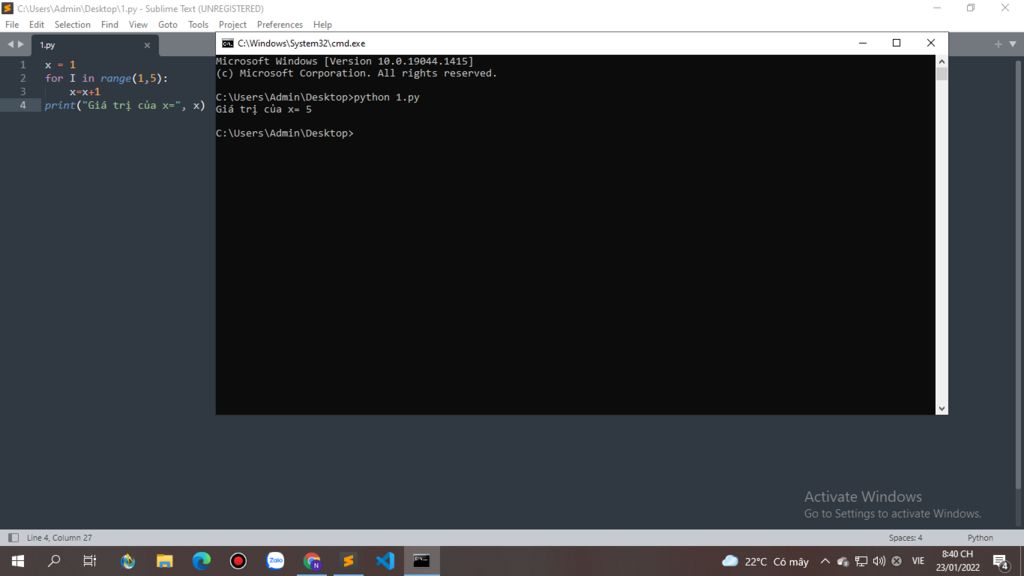
Task: Open Internet Explorer from taskbar
Action: (127, 561)
